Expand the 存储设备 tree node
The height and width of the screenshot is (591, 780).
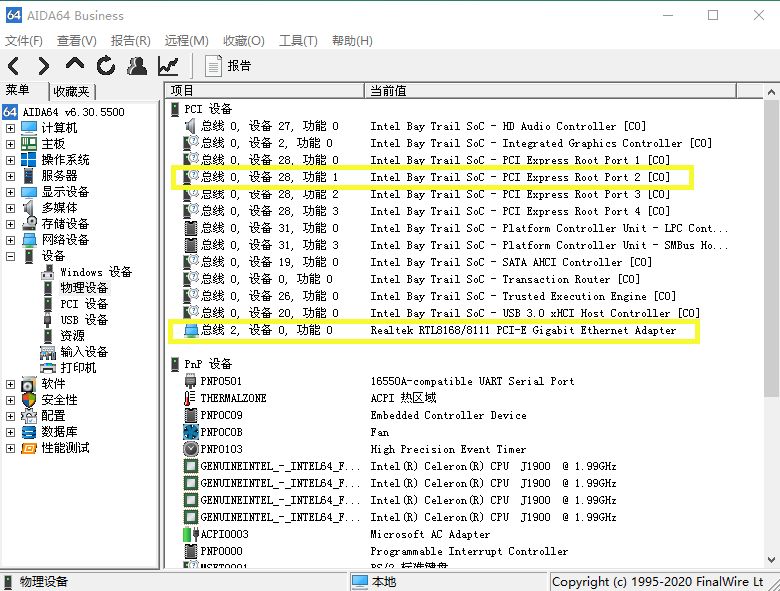click(x=10, y=224)
